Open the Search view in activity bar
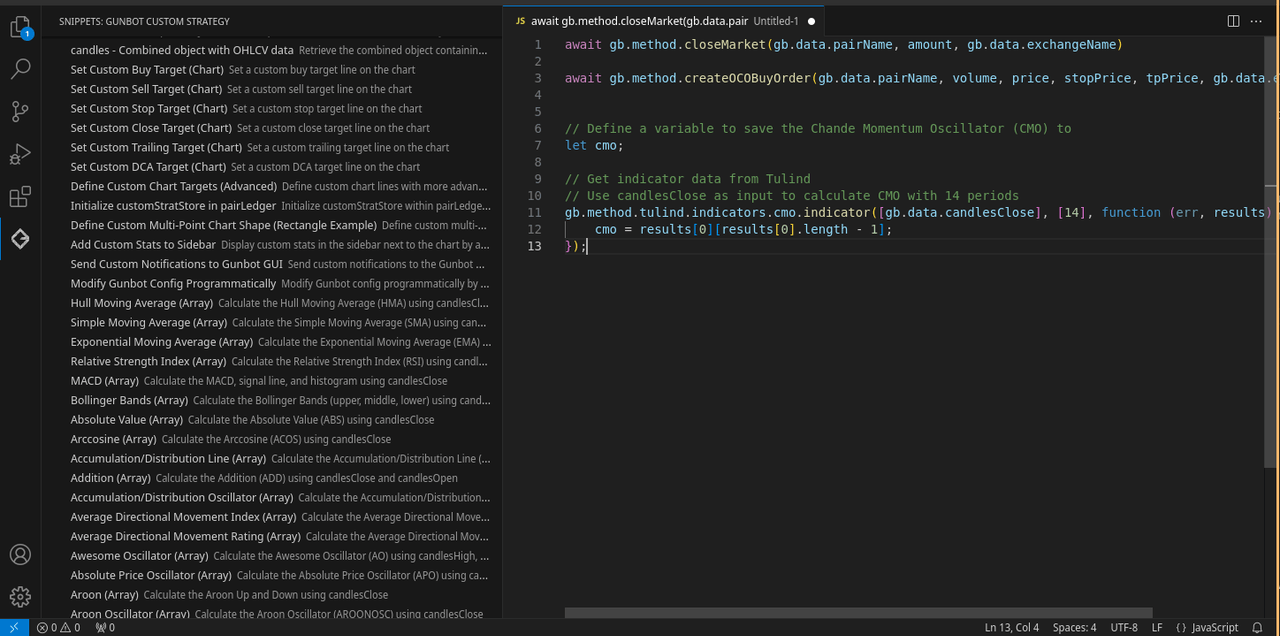1280x636 pixels. (x=20, y=69)
